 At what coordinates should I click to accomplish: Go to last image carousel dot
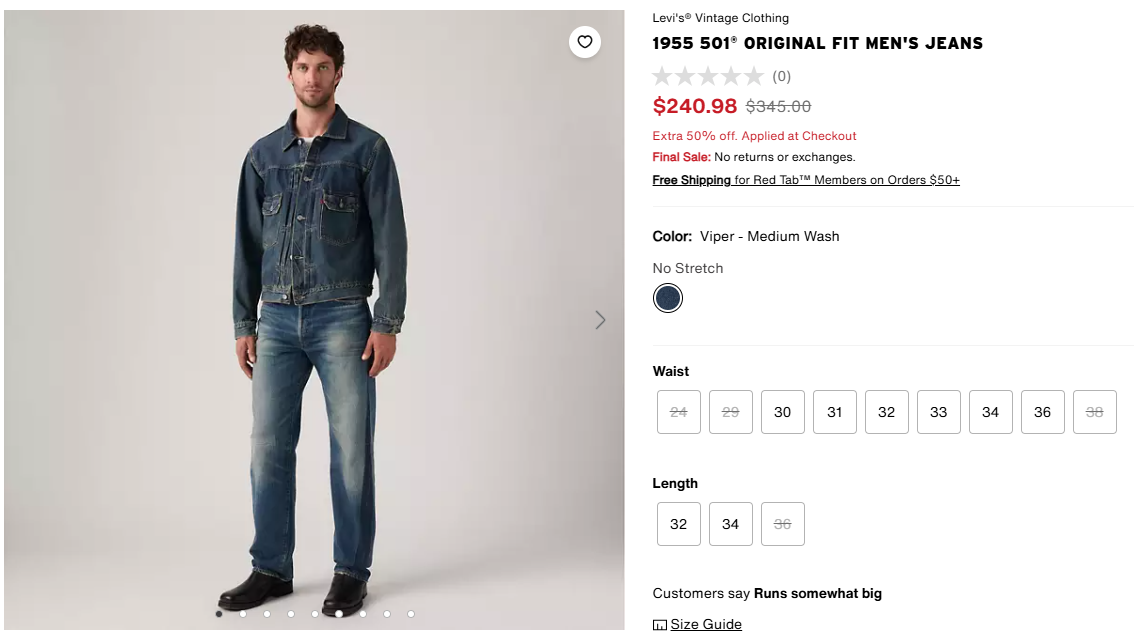tap(411, 614)
